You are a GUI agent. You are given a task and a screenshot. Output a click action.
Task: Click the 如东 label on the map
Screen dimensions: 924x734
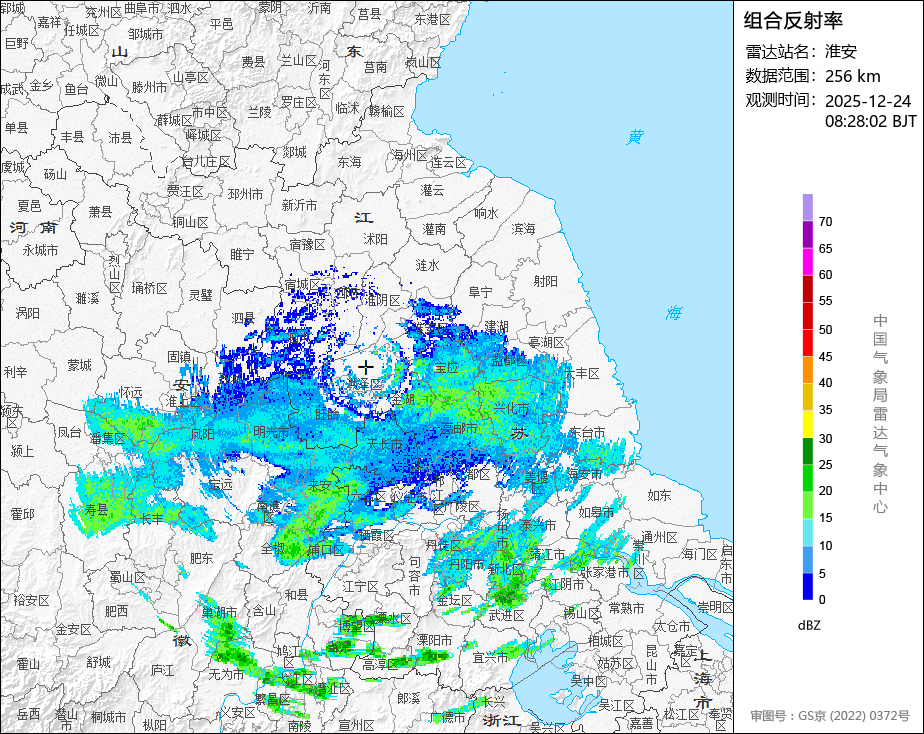(x=659, y=495)
